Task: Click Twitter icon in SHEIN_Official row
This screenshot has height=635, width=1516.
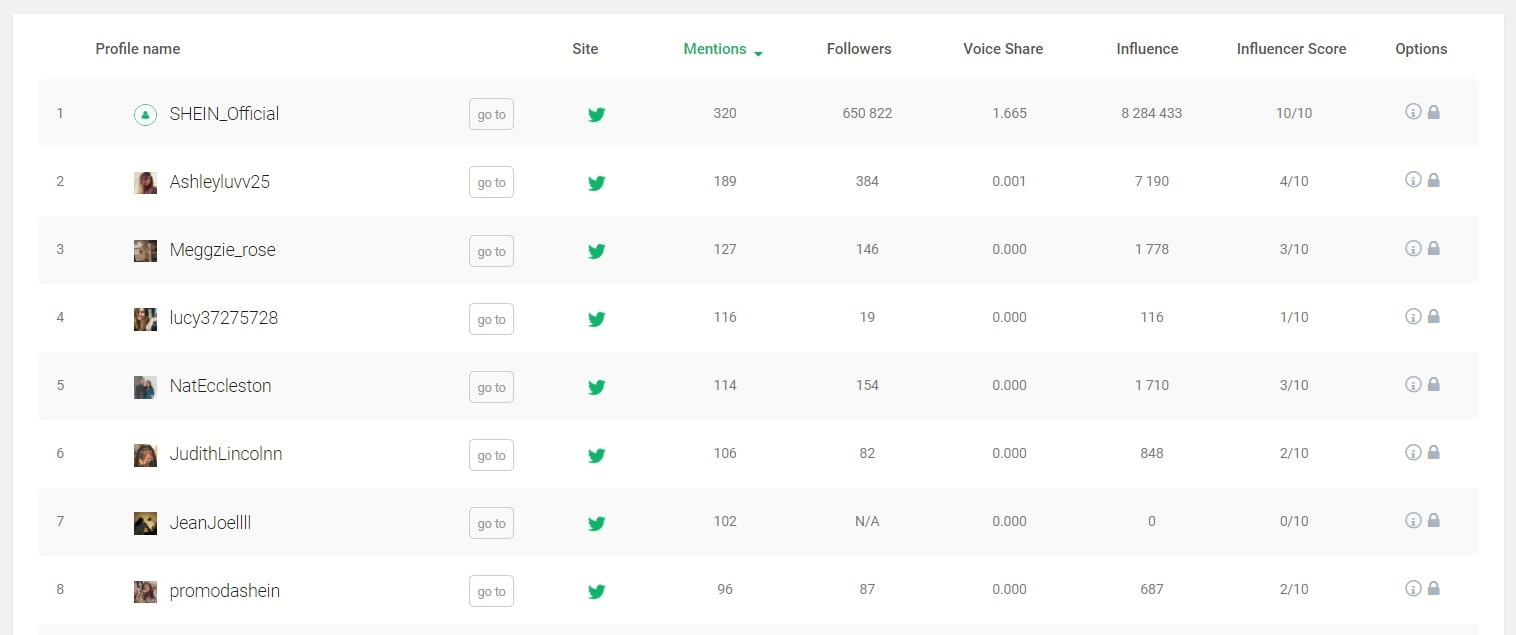Action: tap(597, 114)
